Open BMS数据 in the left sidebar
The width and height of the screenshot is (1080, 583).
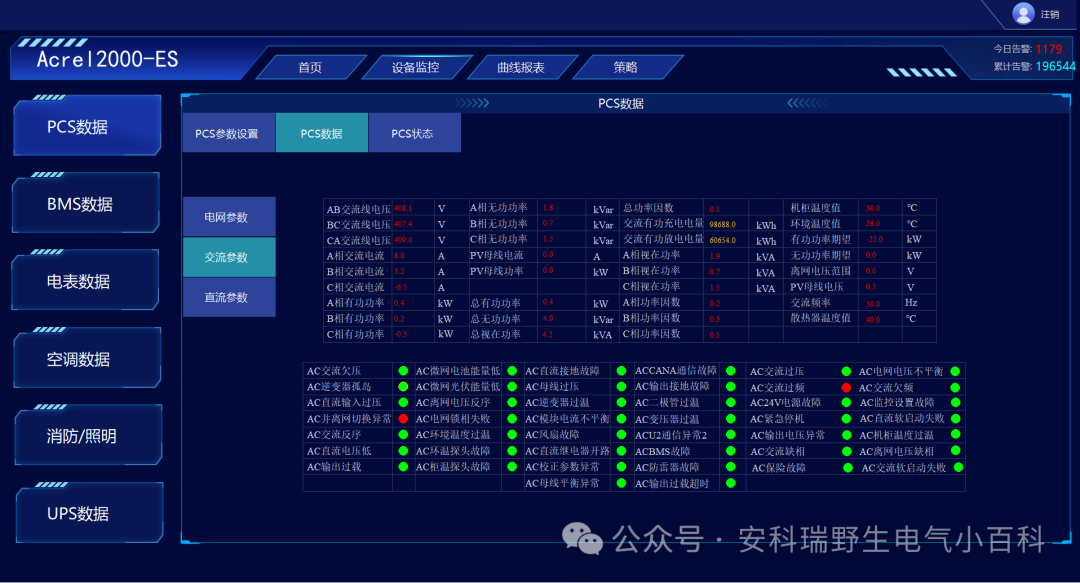pyautogui.click(x=86, y=204)
